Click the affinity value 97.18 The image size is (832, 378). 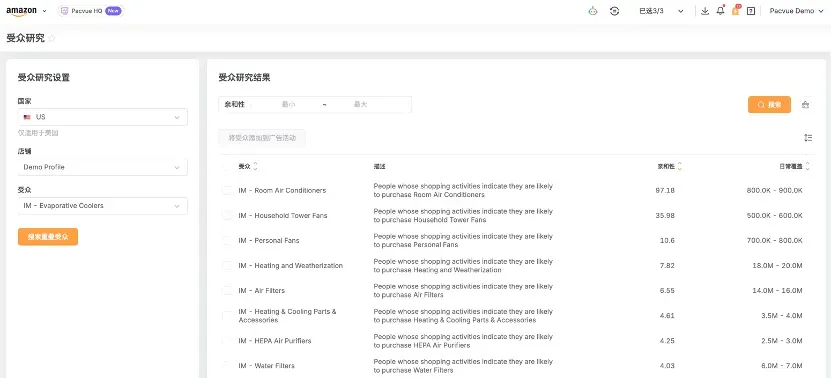pos(665,191)
